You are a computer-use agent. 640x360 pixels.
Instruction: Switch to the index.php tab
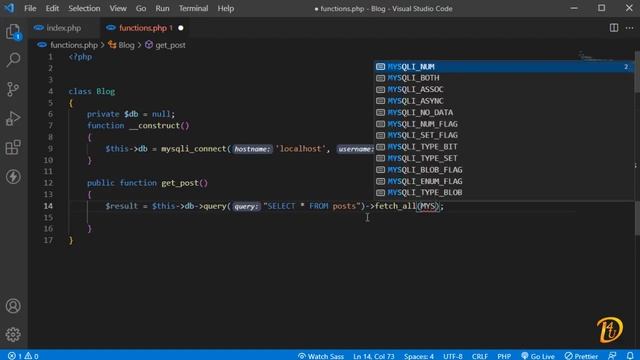63,28
